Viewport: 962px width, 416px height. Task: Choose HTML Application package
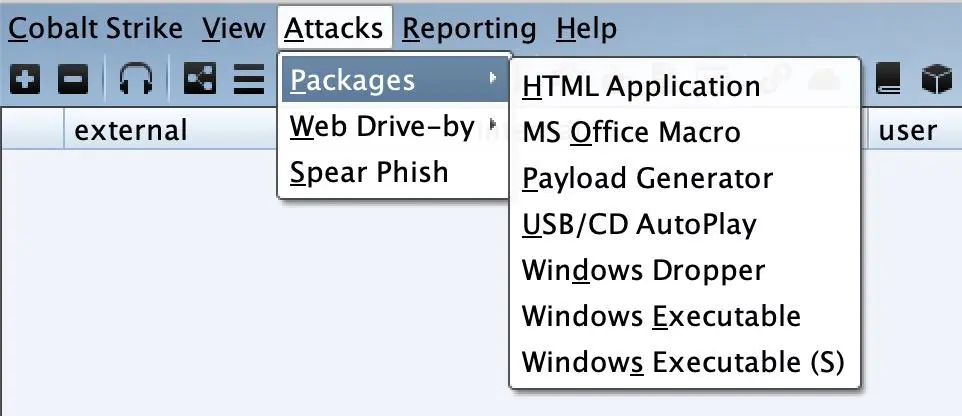point(641,87)
